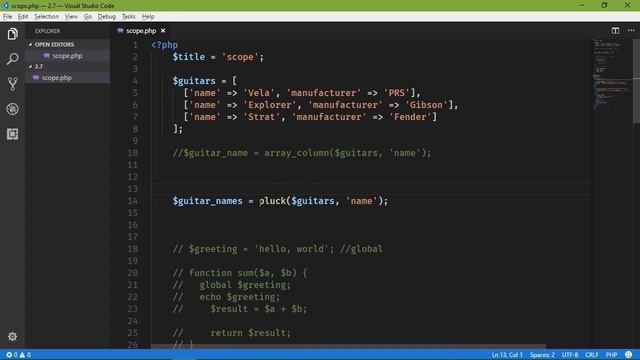Open the Tasks menu

[x=129, y=16]
